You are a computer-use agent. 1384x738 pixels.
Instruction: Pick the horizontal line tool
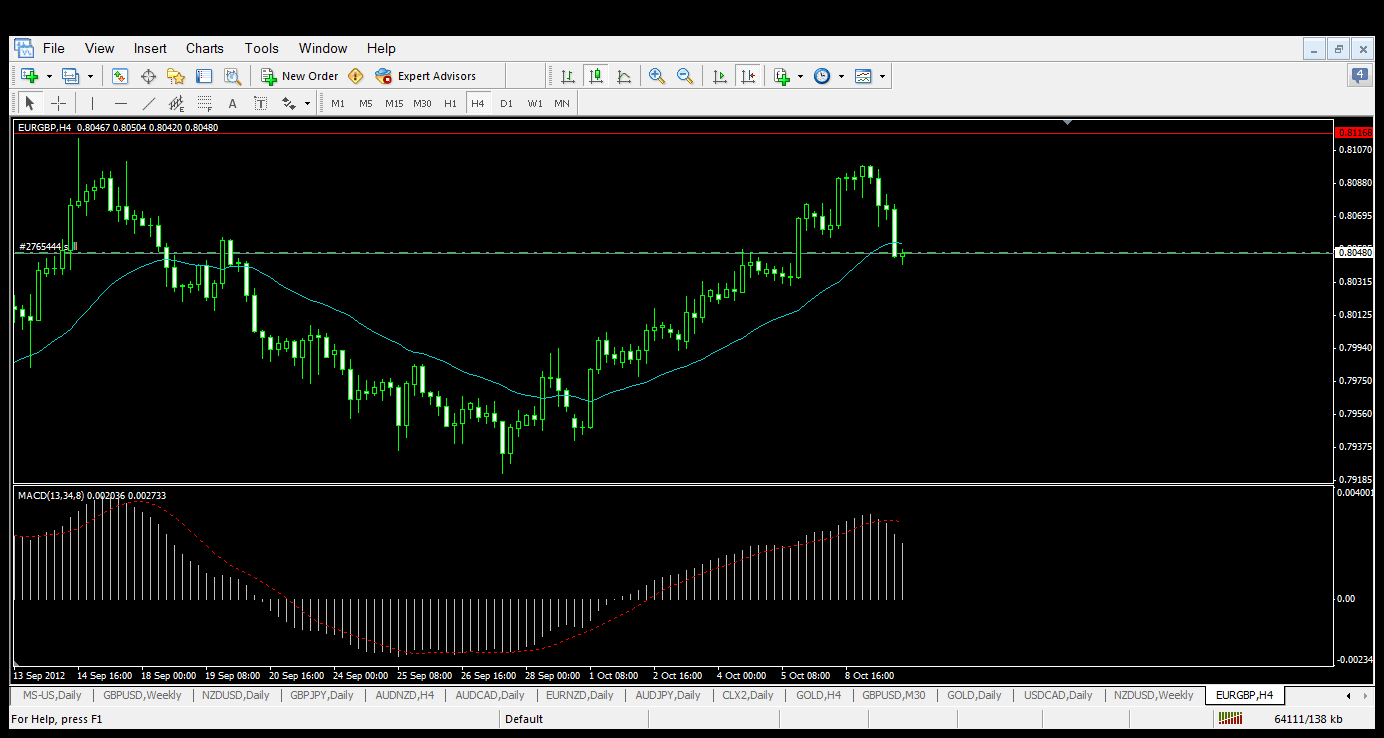(121, 103)
